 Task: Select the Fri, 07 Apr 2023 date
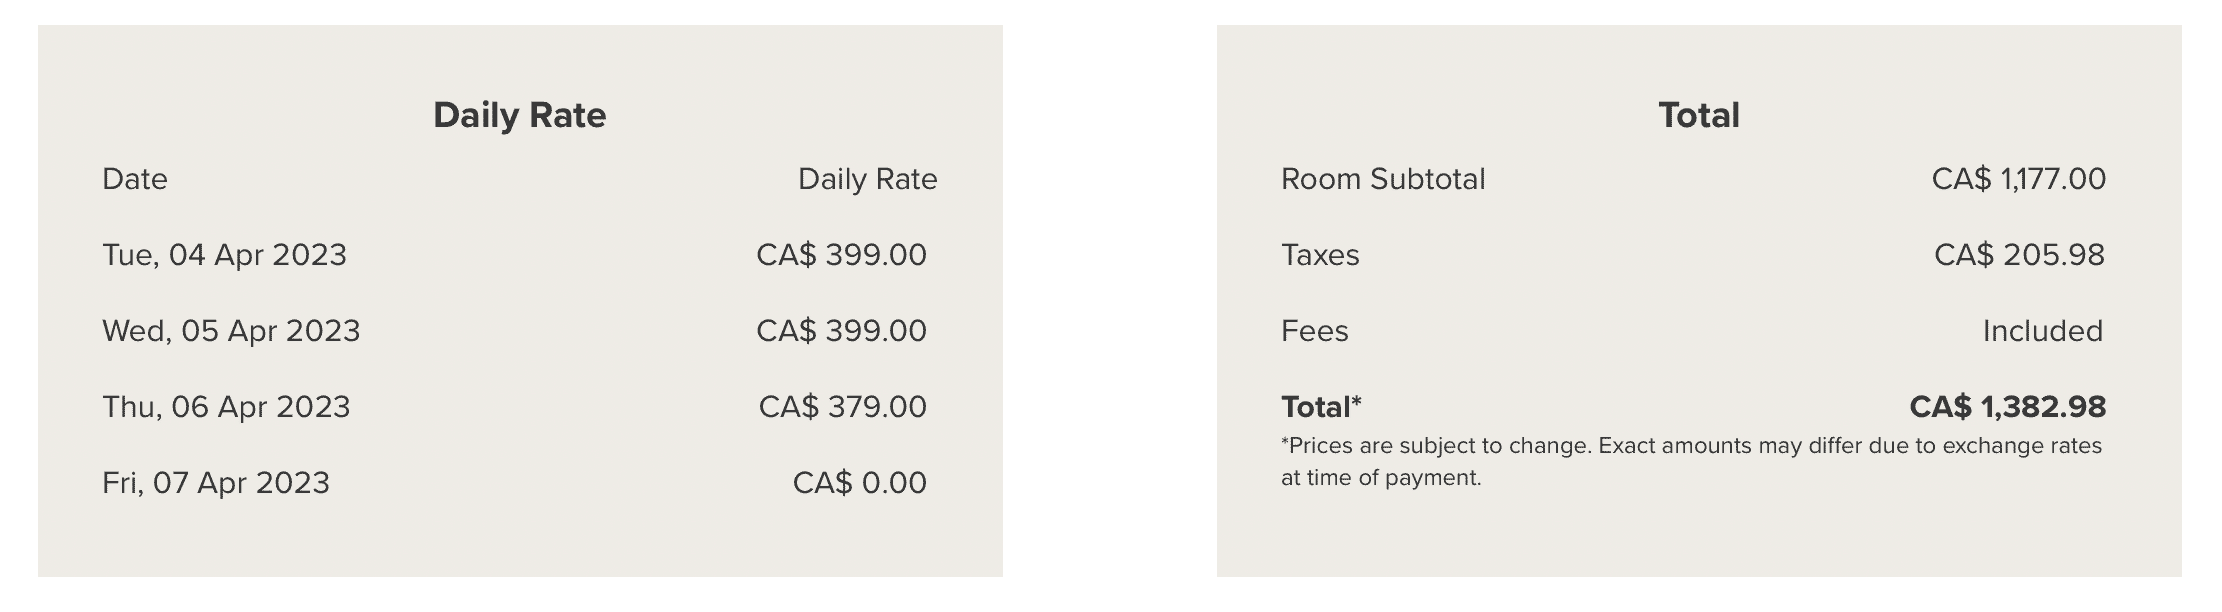pos(216,483)
